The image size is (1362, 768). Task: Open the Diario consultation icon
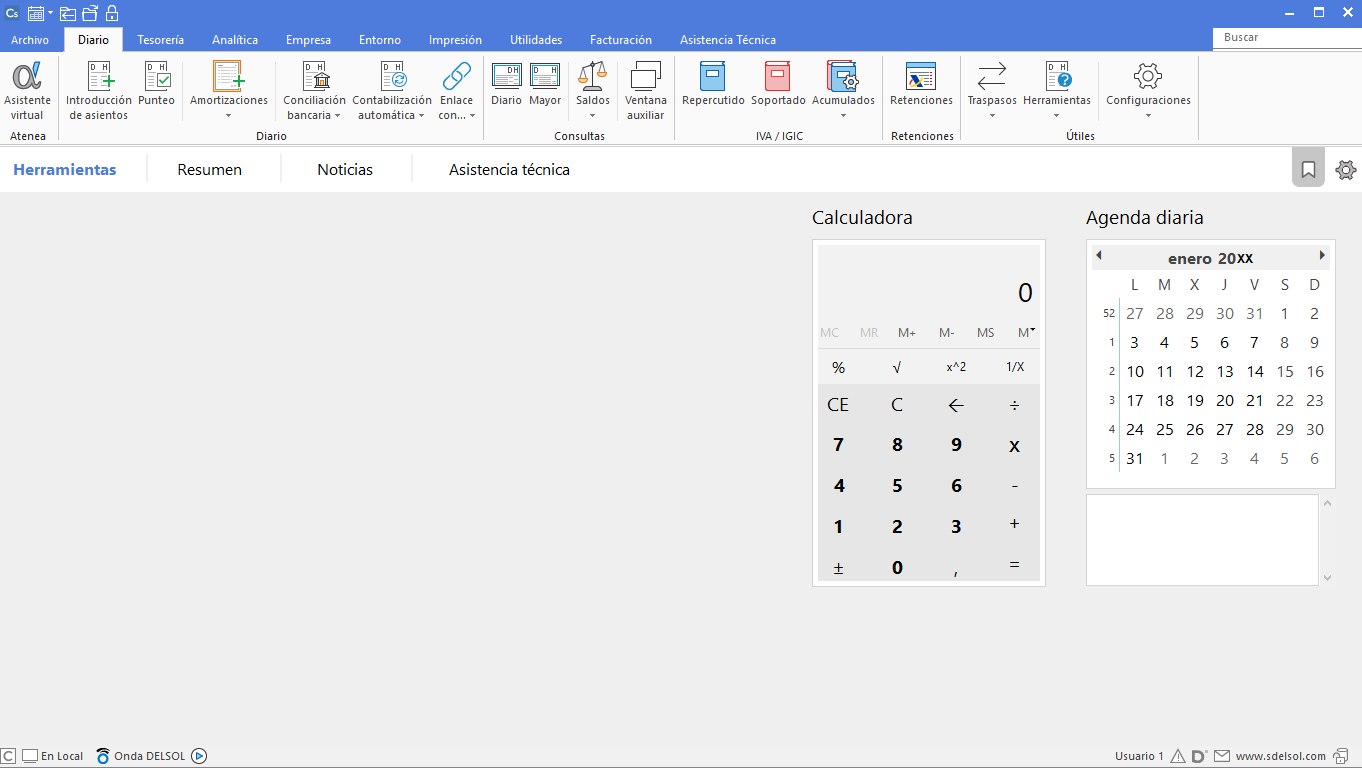[x=506, y=76]
